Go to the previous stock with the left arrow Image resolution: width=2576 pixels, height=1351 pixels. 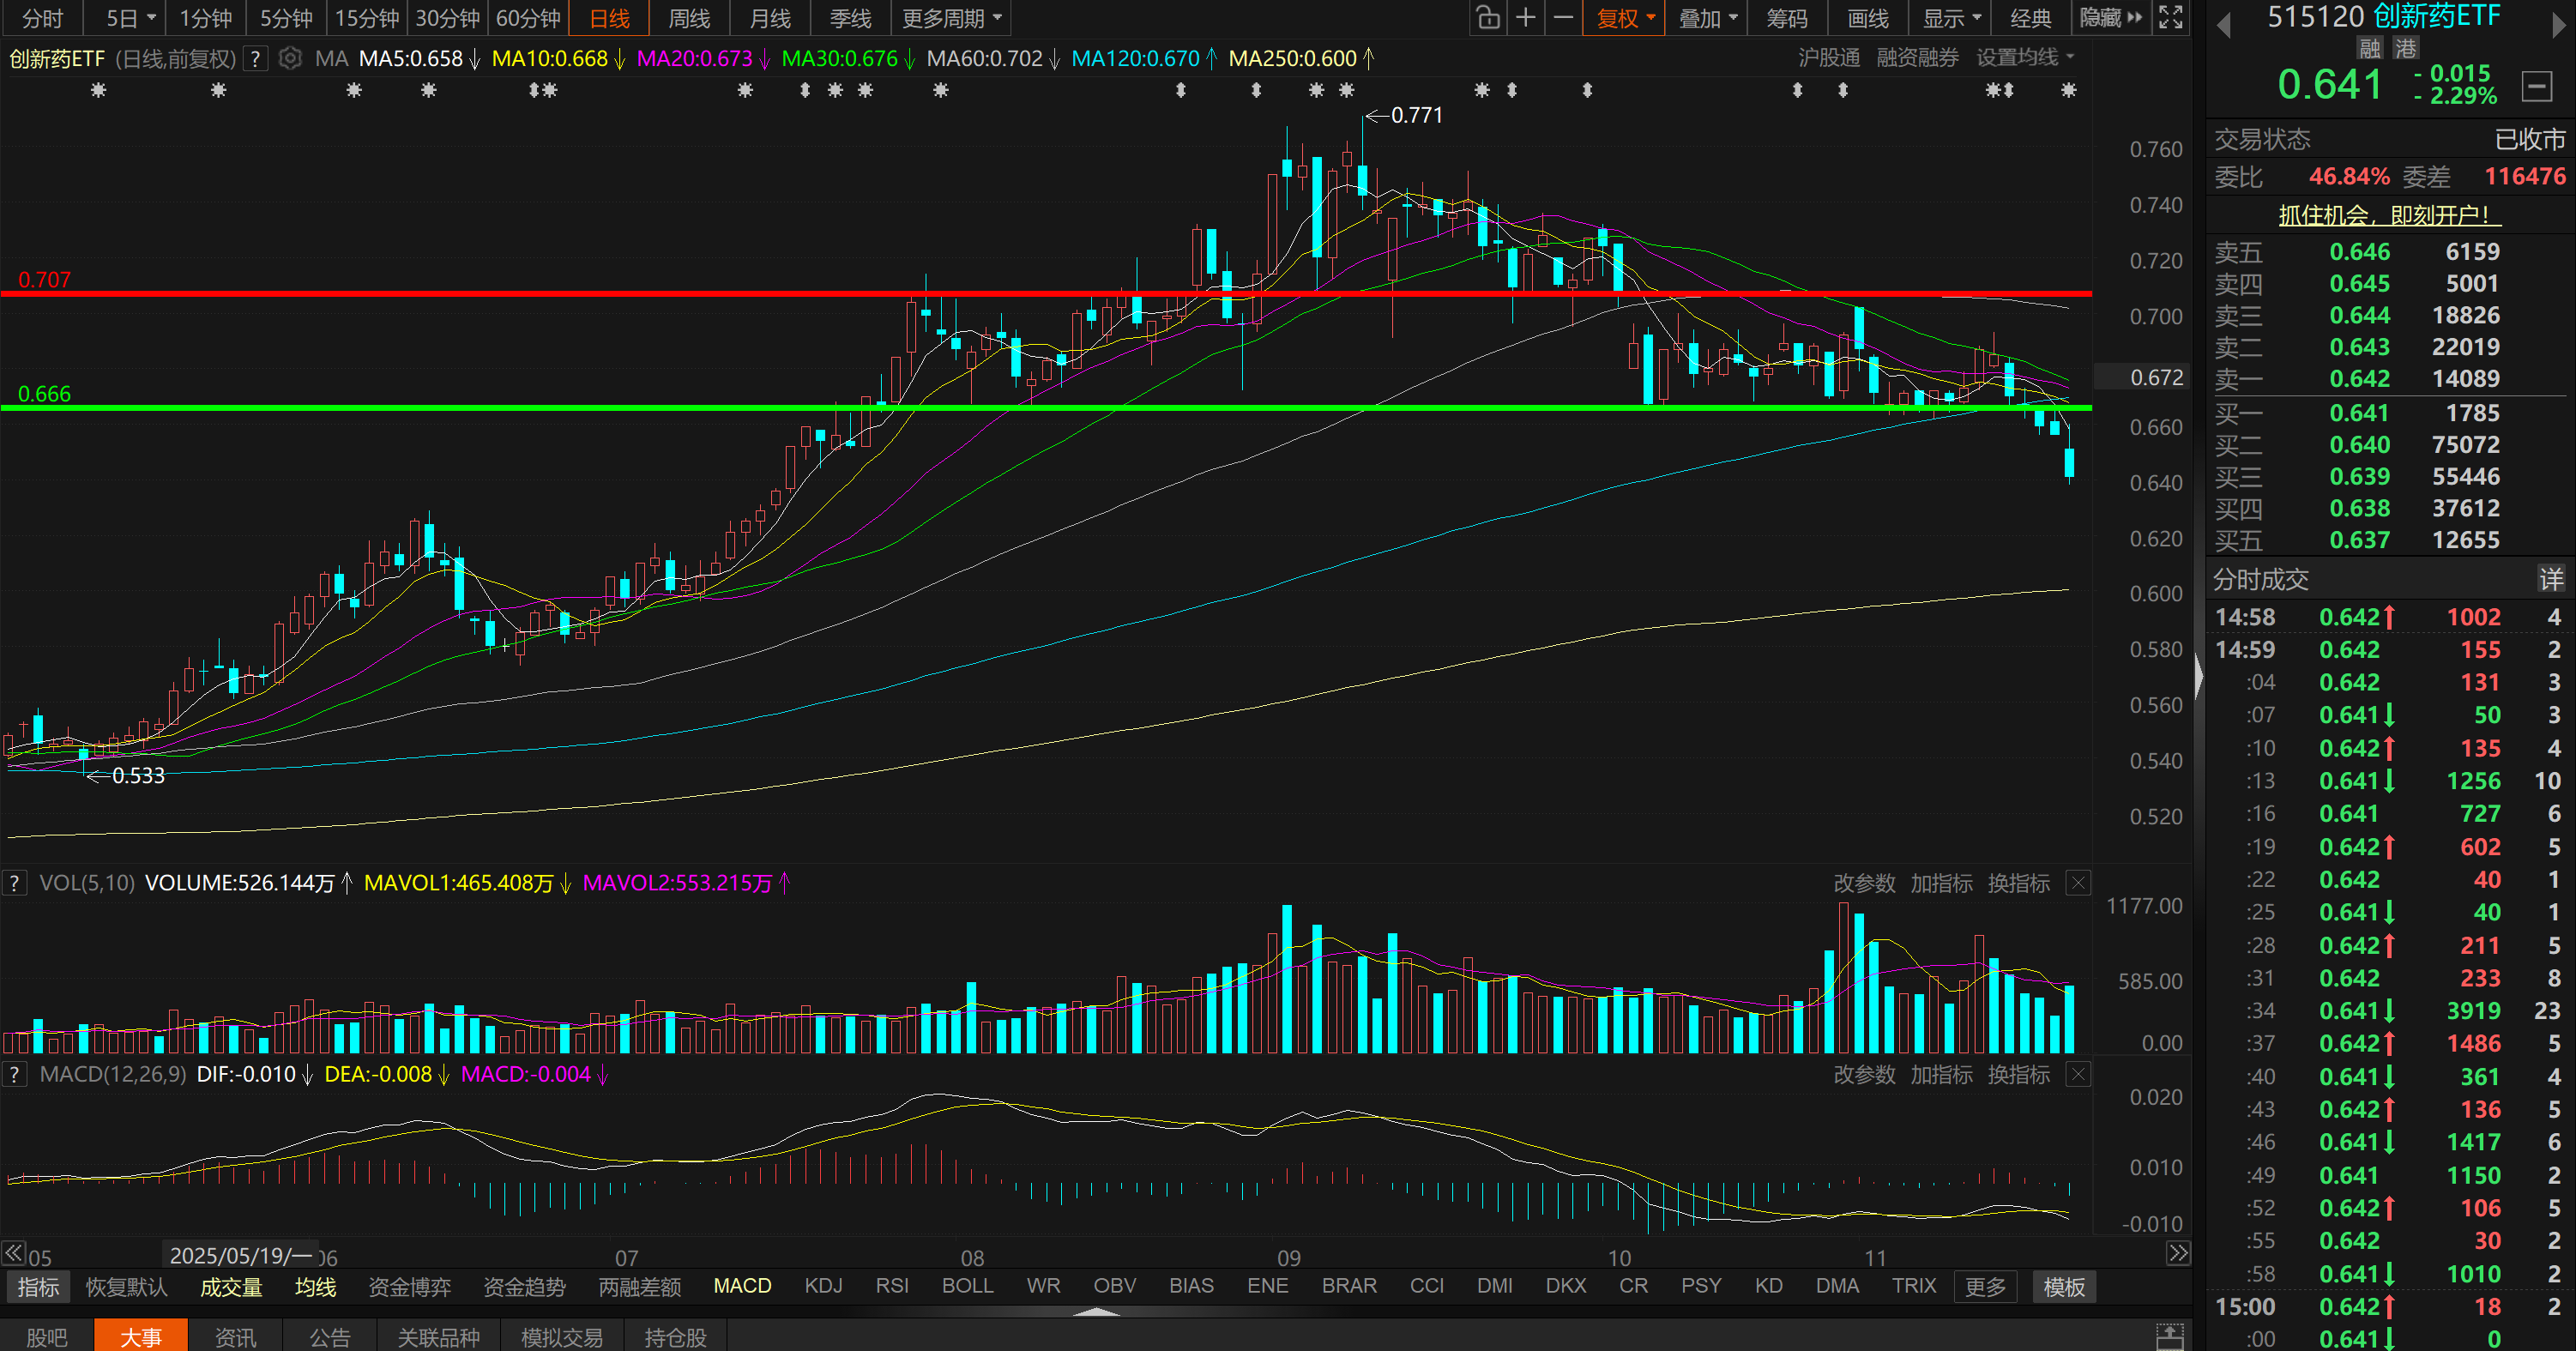click(2224, 26)
